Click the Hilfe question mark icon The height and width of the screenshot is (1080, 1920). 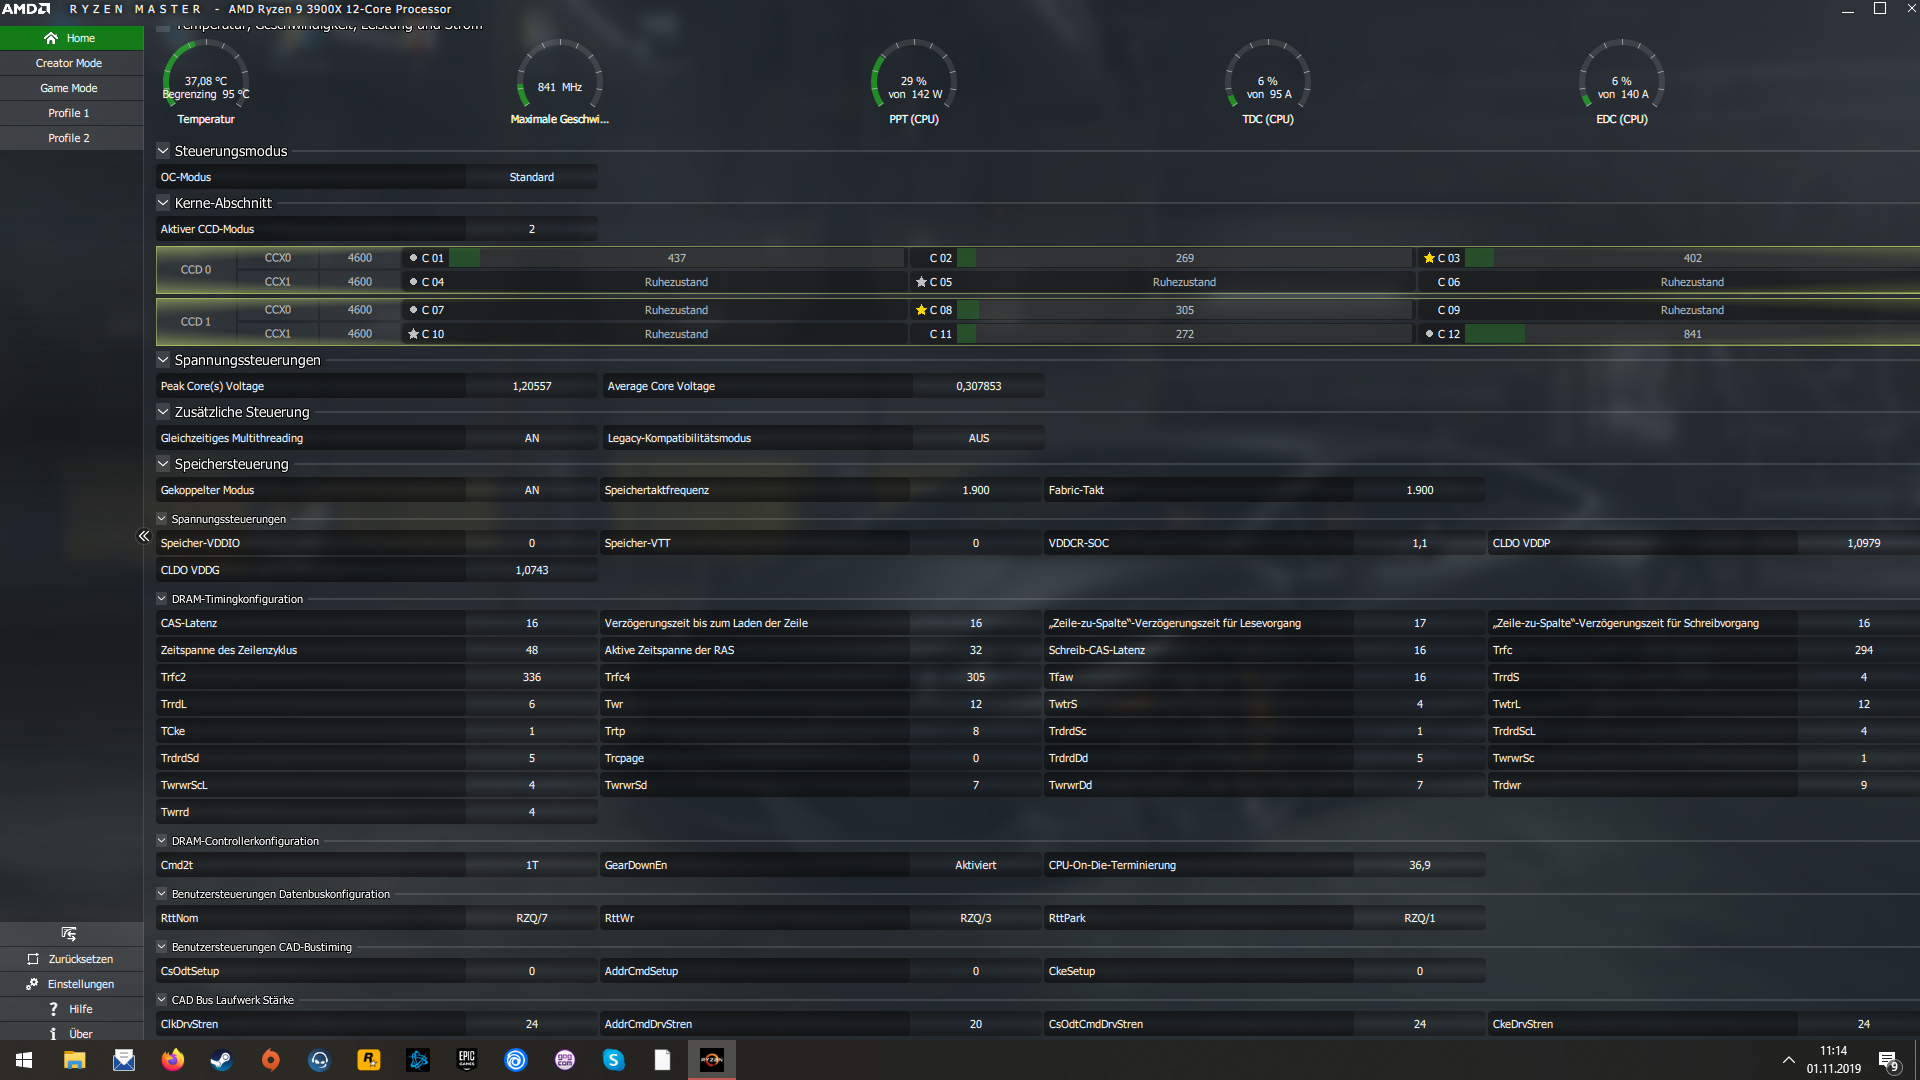click(53, 1009)
